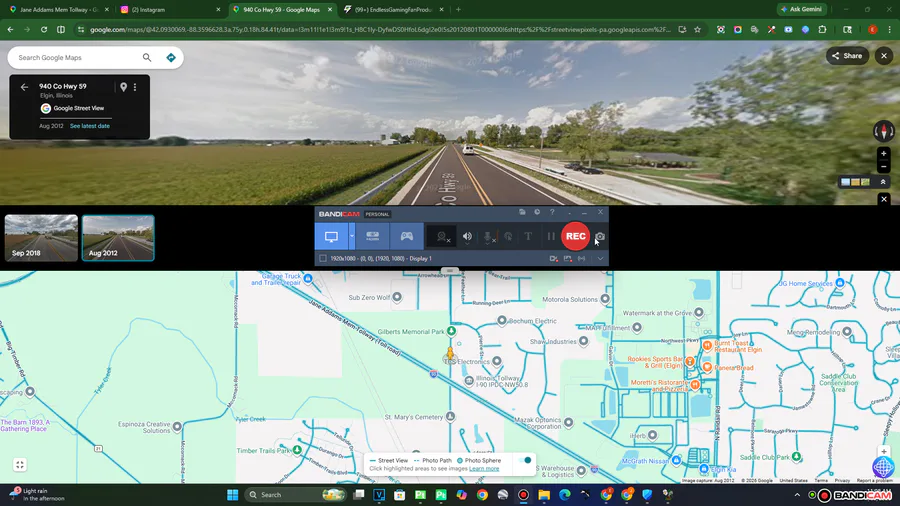Open Bandicam output folder icon
The image size is (900, 506).
pyautogui.click(x=522, y=212)
